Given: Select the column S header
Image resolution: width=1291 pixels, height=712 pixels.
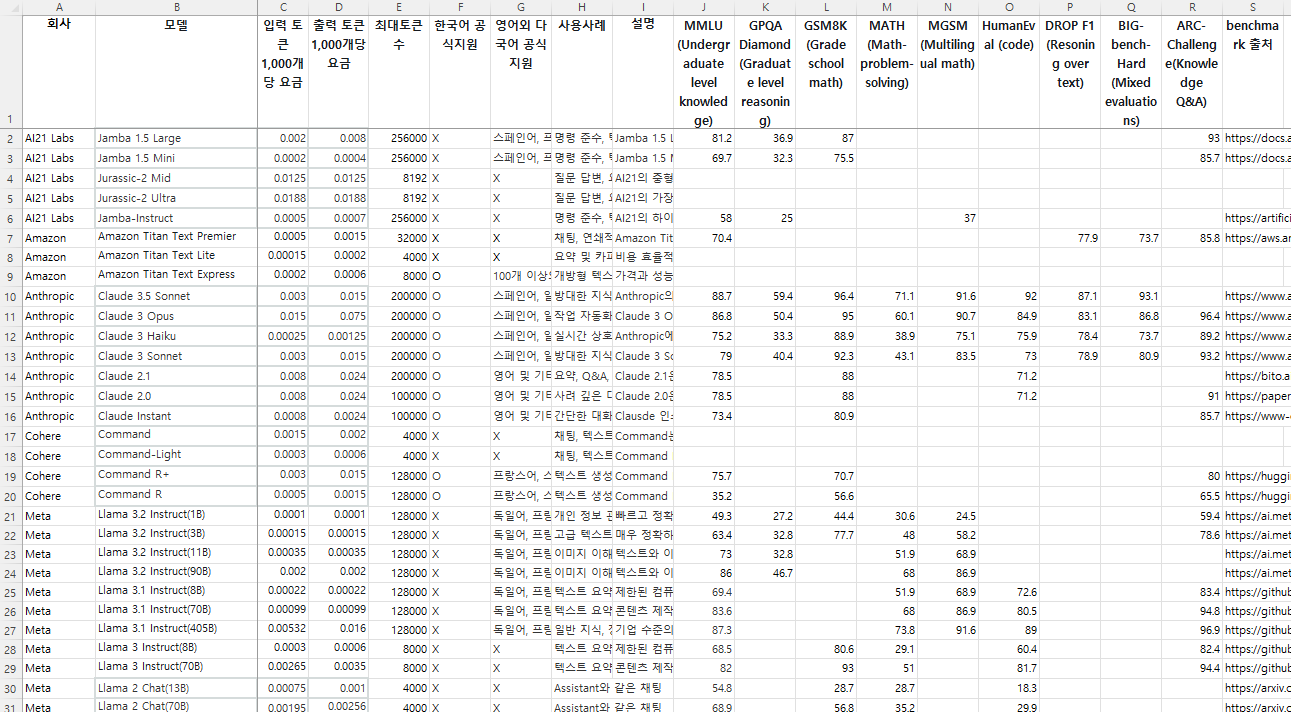Looking at the screenshot, I should 1253,7.
